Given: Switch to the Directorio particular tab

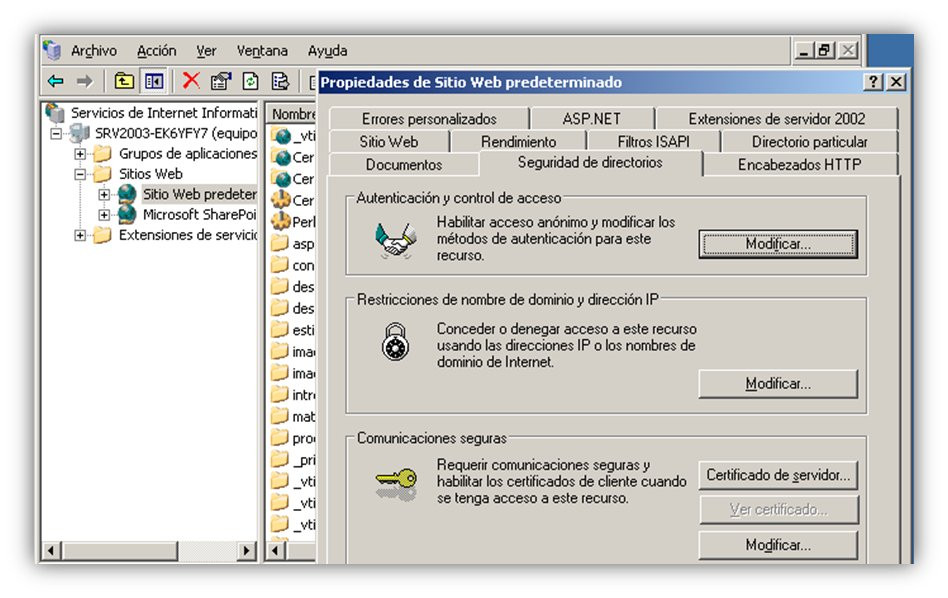Looking at the screenshot, I should click(809, 141).
